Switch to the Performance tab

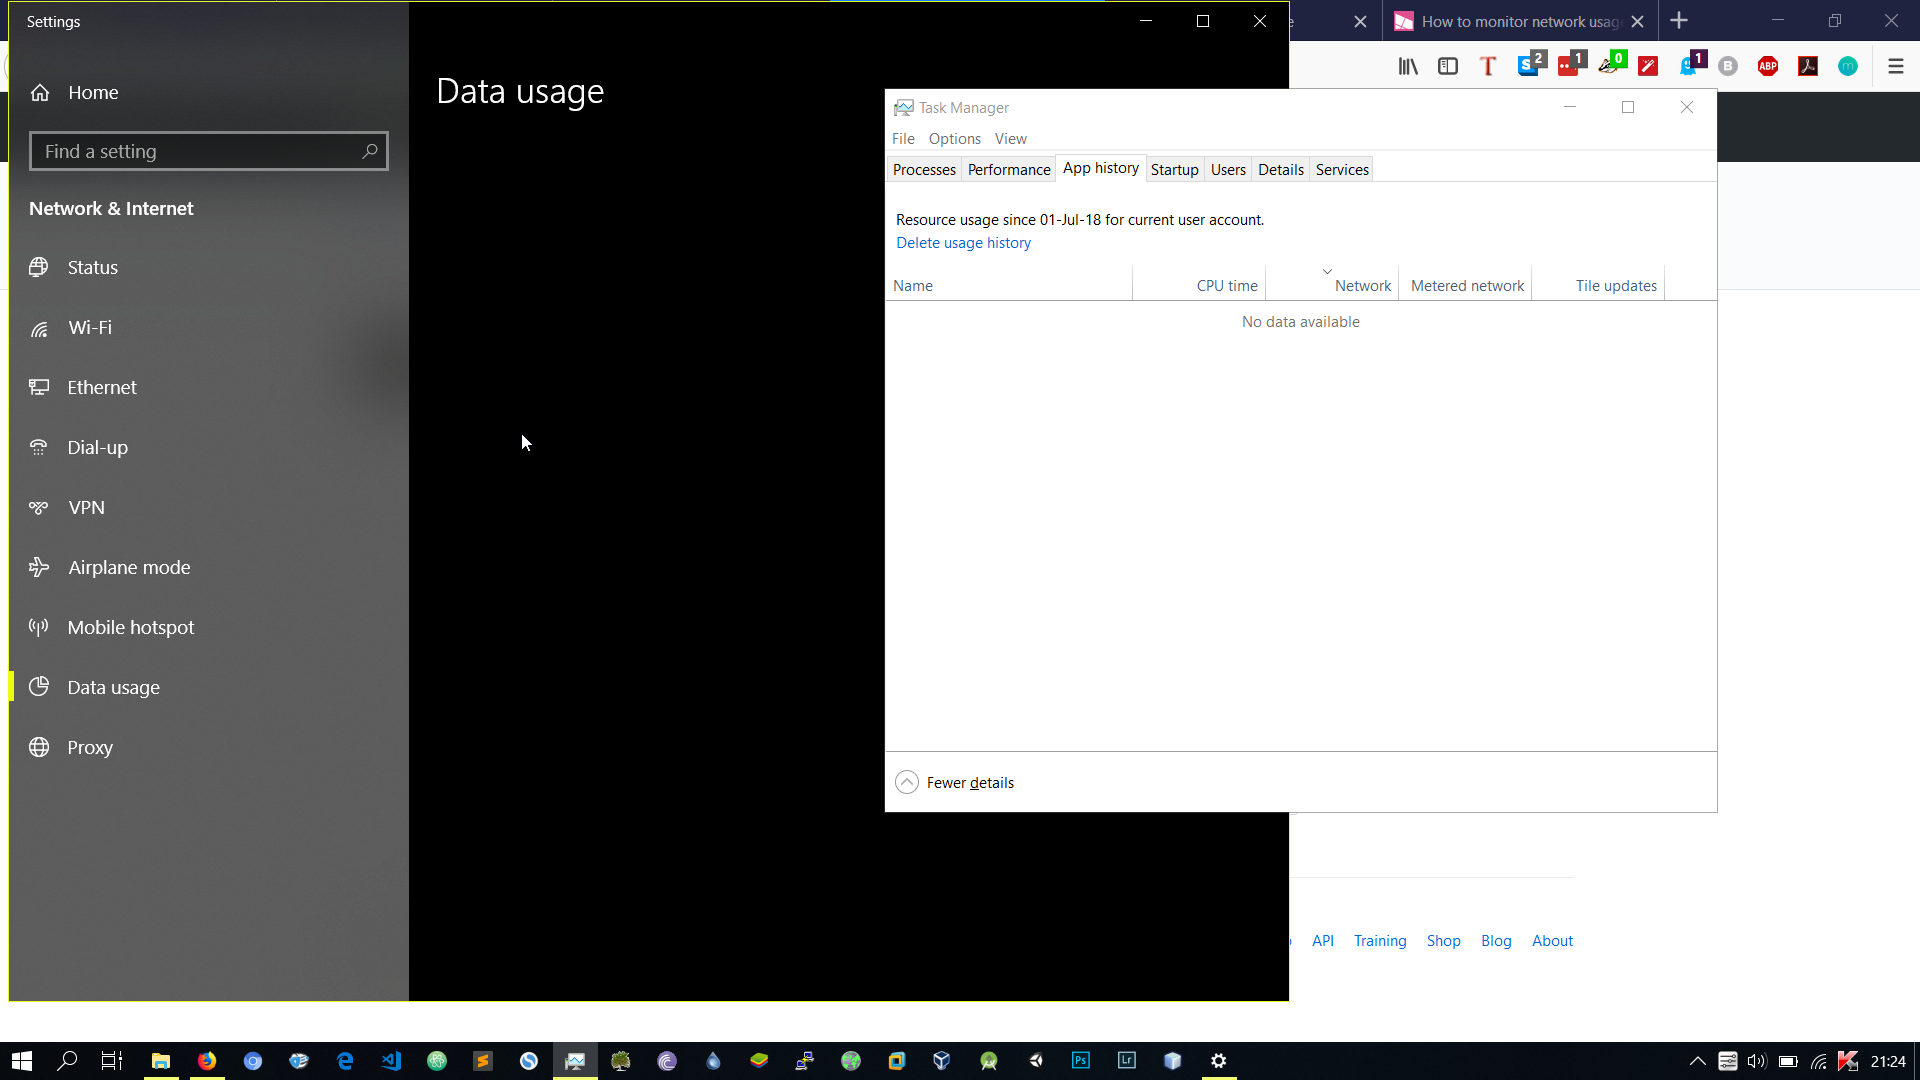pos(1008,169)
